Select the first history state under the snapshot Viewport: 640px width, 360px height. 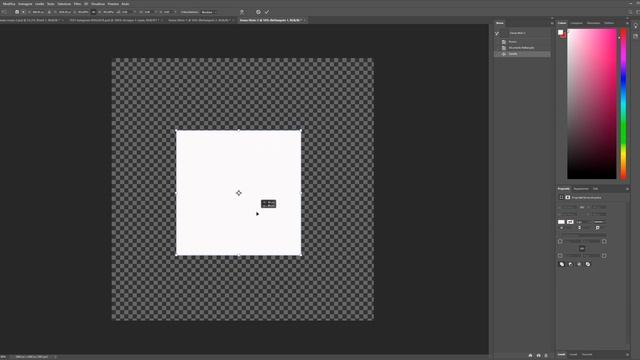click(x=522, y=42)
